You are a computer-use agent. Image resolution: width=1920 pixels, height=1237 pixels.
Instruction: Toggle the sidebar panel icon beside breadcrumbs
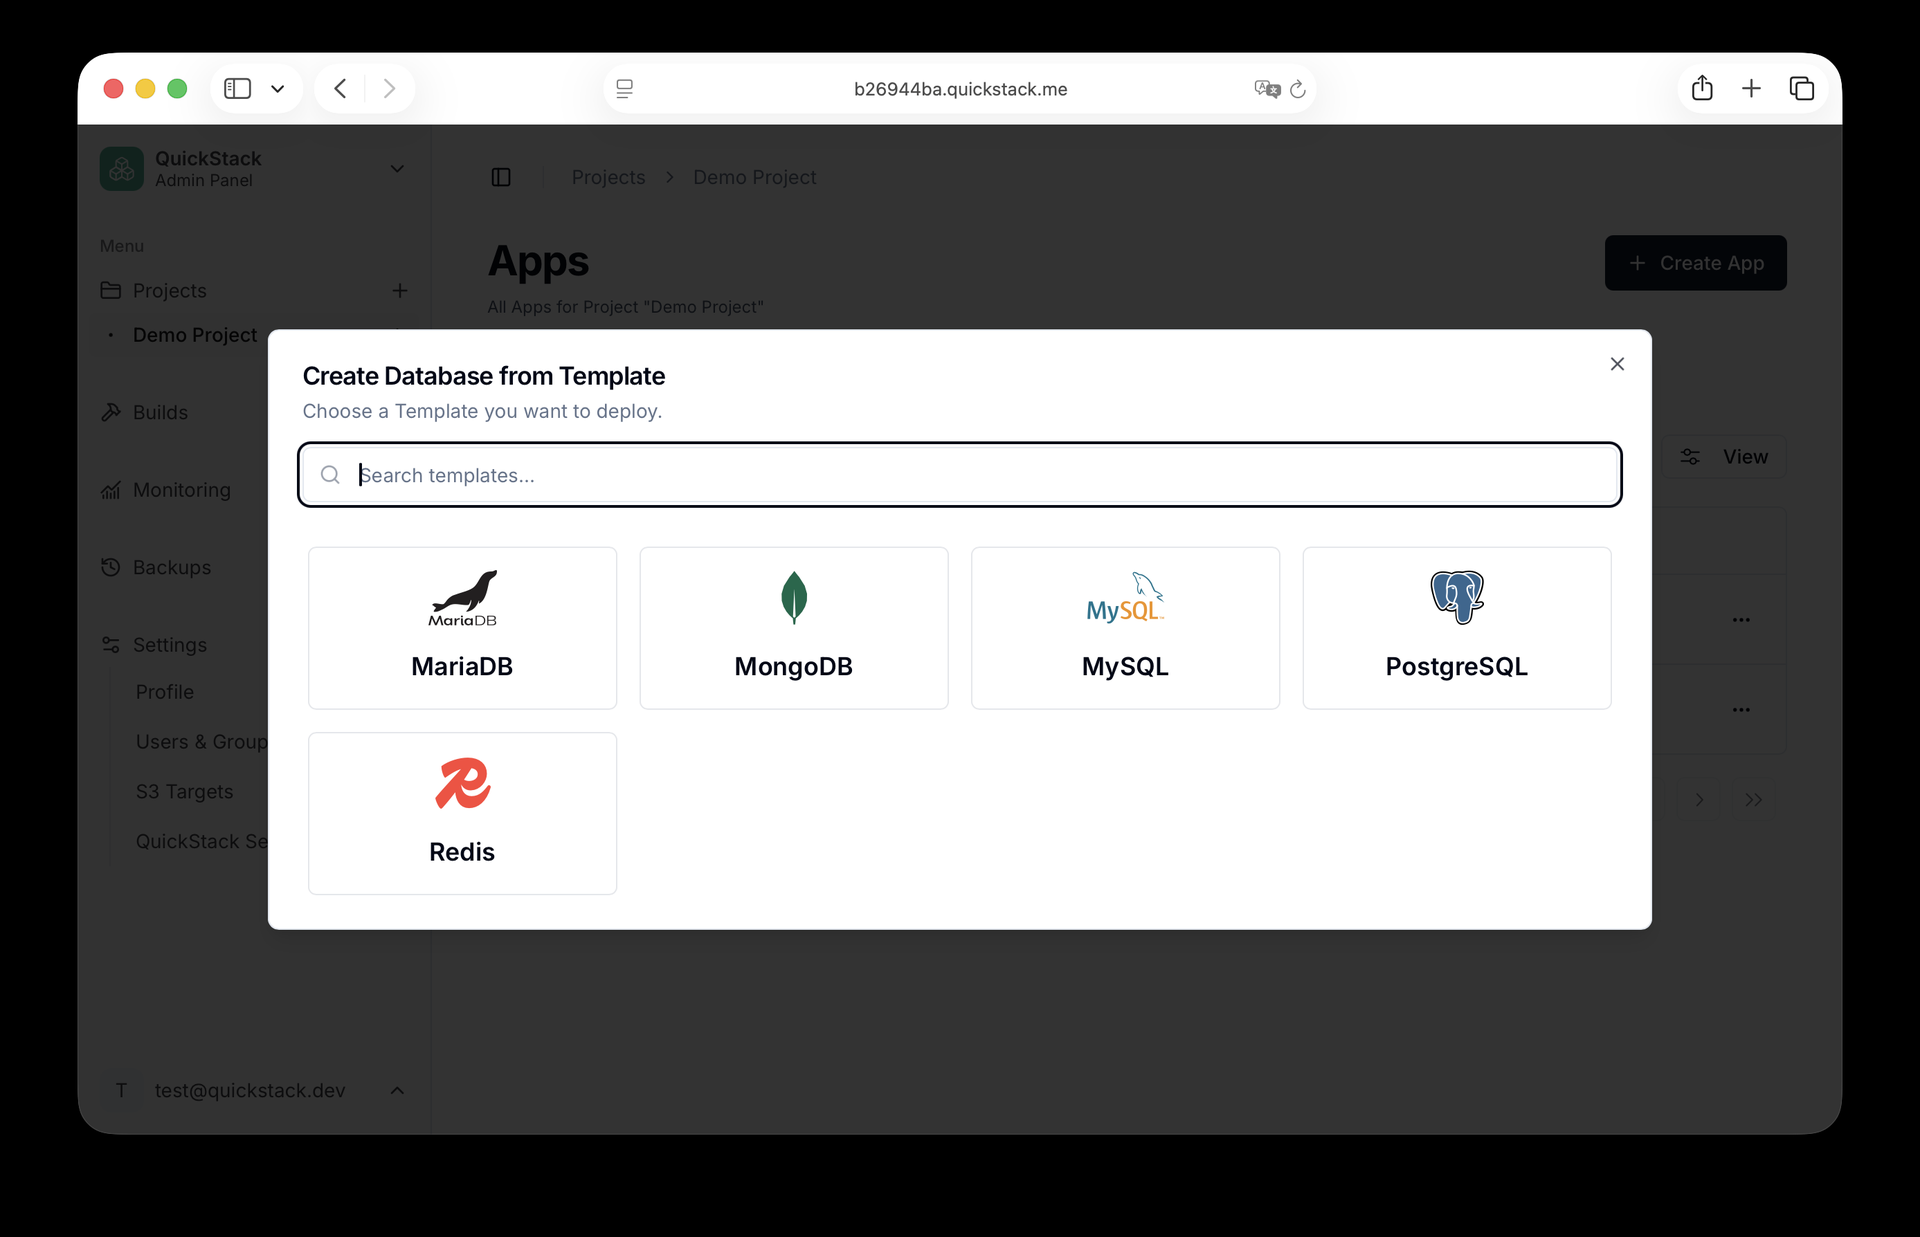[501, 177]
